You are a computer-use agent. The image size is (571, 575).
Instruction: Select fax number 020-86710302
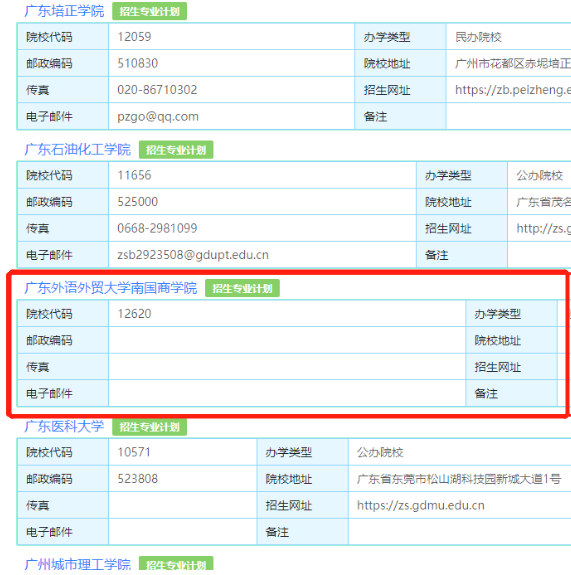click(x=157, y=90)
